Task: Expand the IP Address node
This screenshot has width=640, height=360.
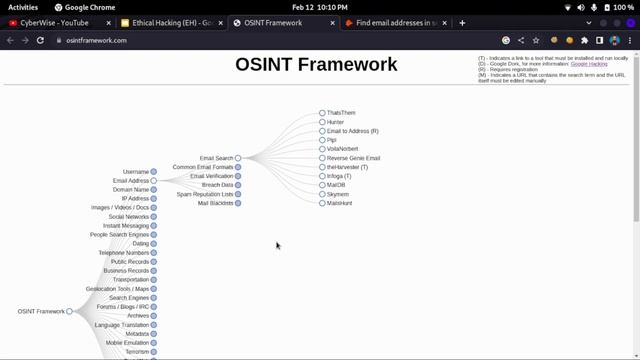Action: click(153, 199)
